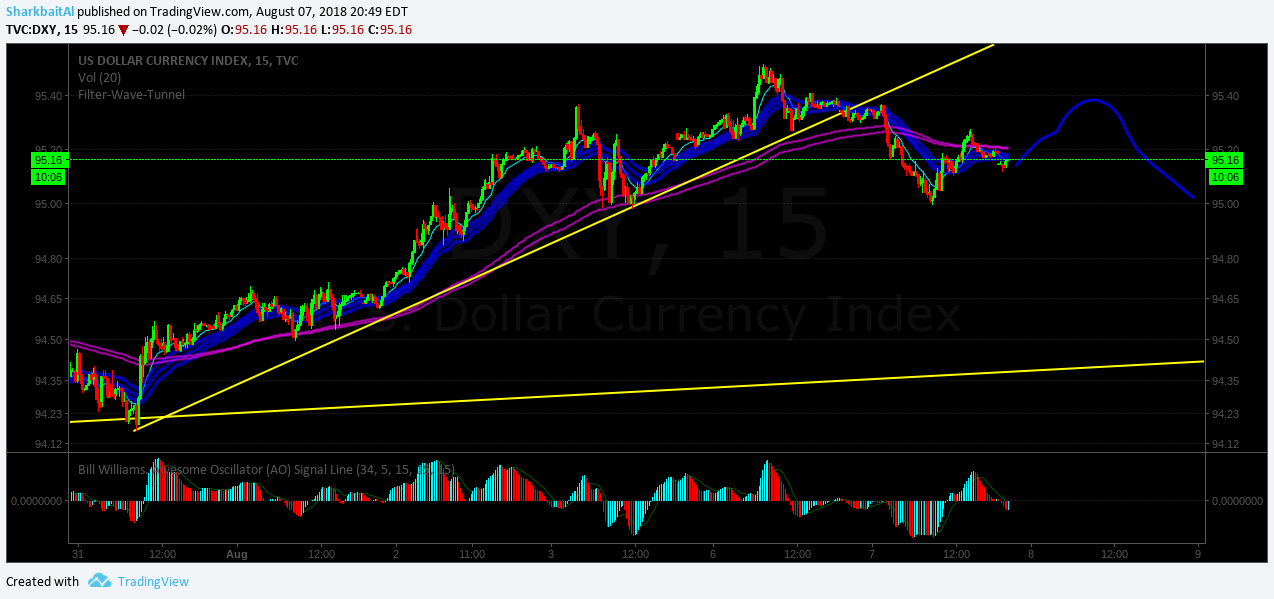Click the red down-arrow change indicator
The image size is (1274, 599).
coord(123,30)
